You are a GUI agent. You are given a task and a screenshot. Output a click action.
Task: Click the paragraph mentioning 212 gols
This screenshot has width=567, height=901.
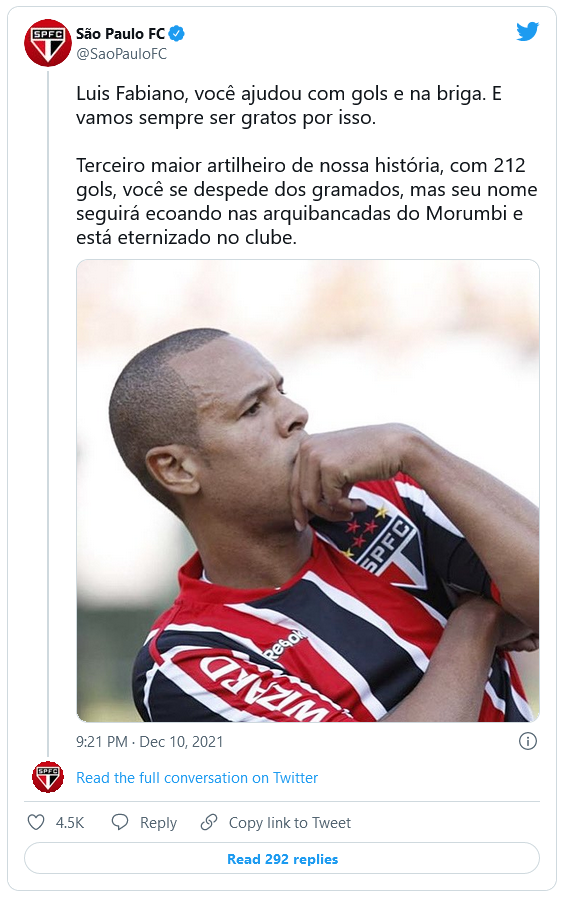tap(307, 201)
